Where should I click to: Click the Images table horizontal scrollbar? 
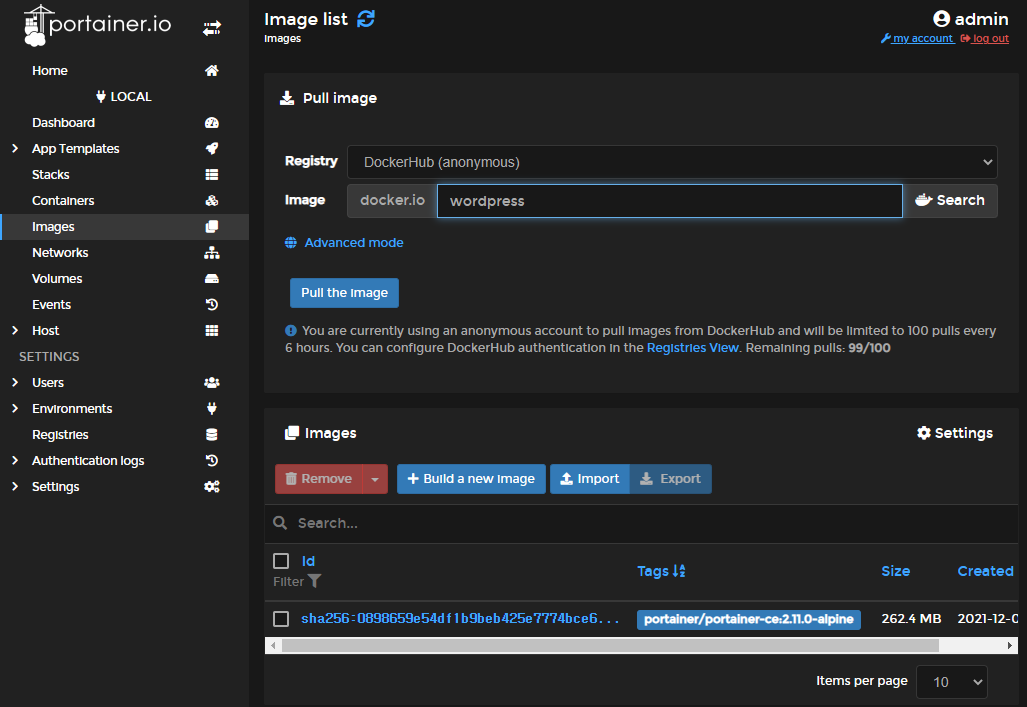(x=610, y=645)
